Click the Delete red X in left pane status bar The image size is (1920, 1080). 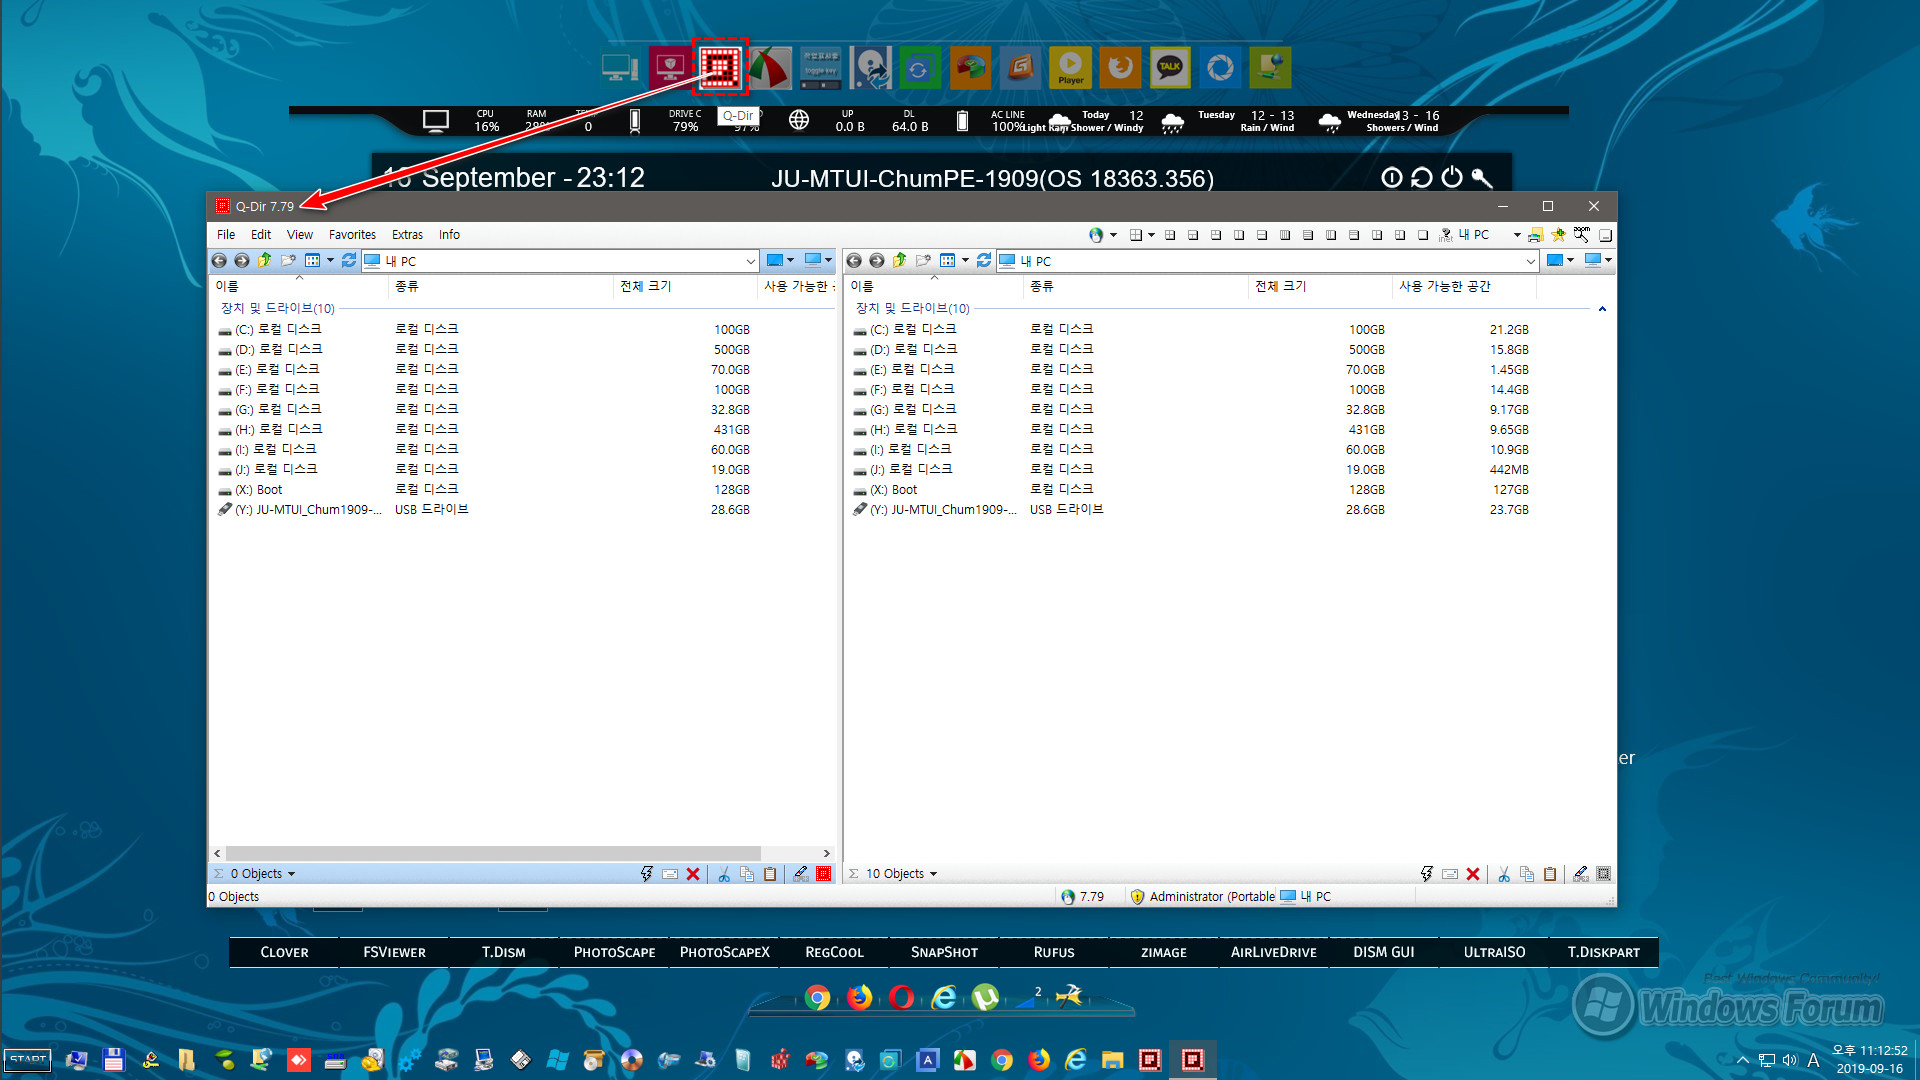[x=693, y=874]
